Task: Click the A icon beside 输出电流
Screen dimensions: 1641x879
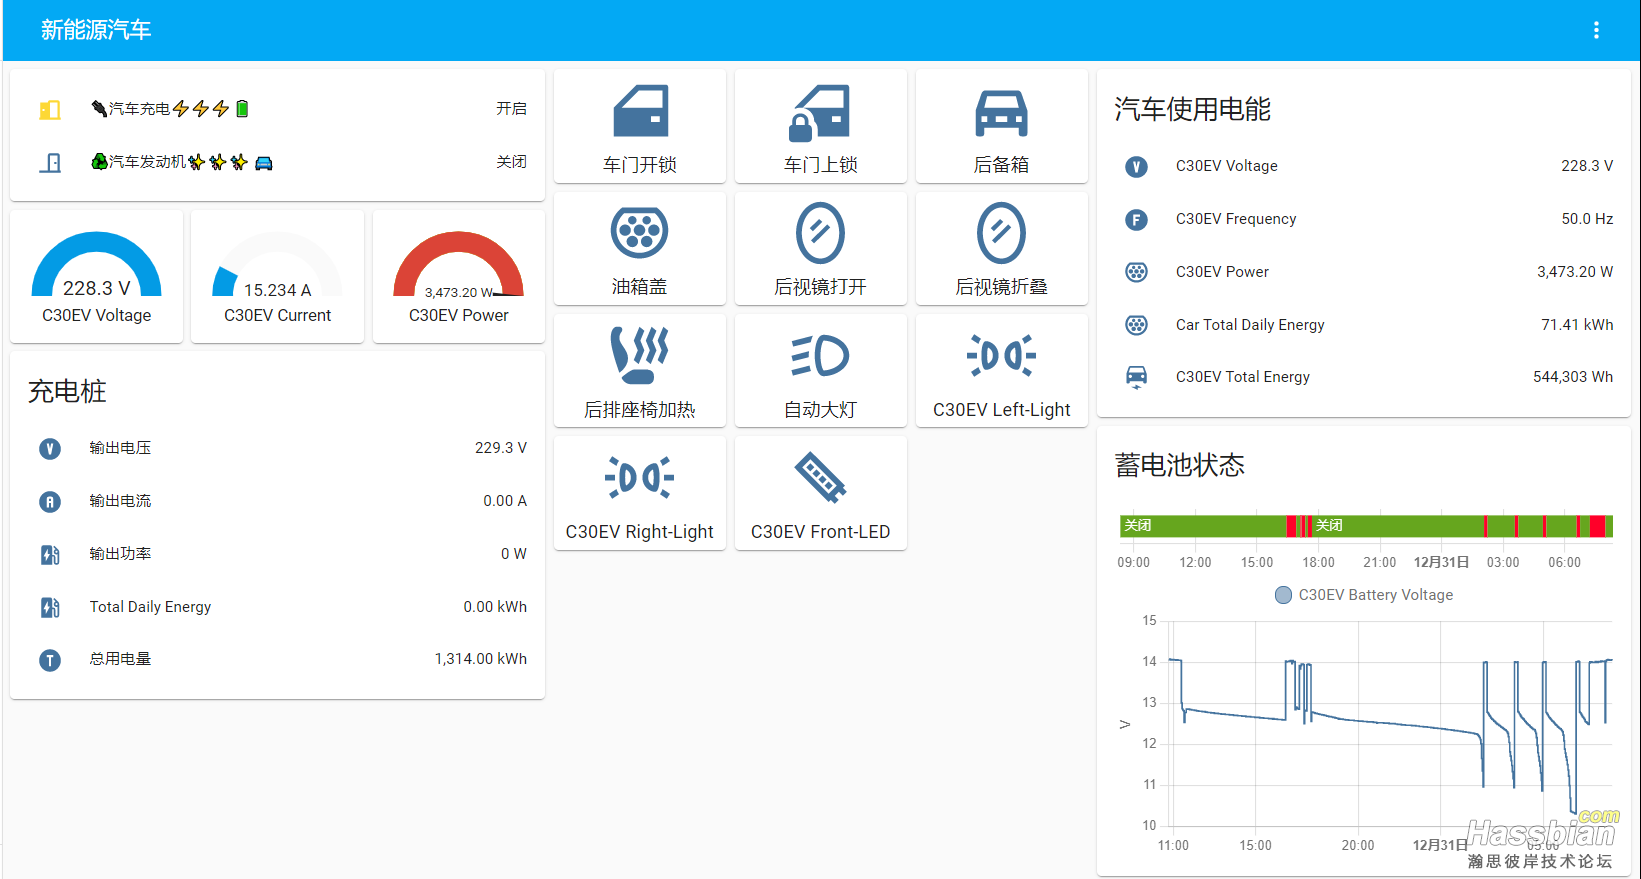Action: [50, 502]
